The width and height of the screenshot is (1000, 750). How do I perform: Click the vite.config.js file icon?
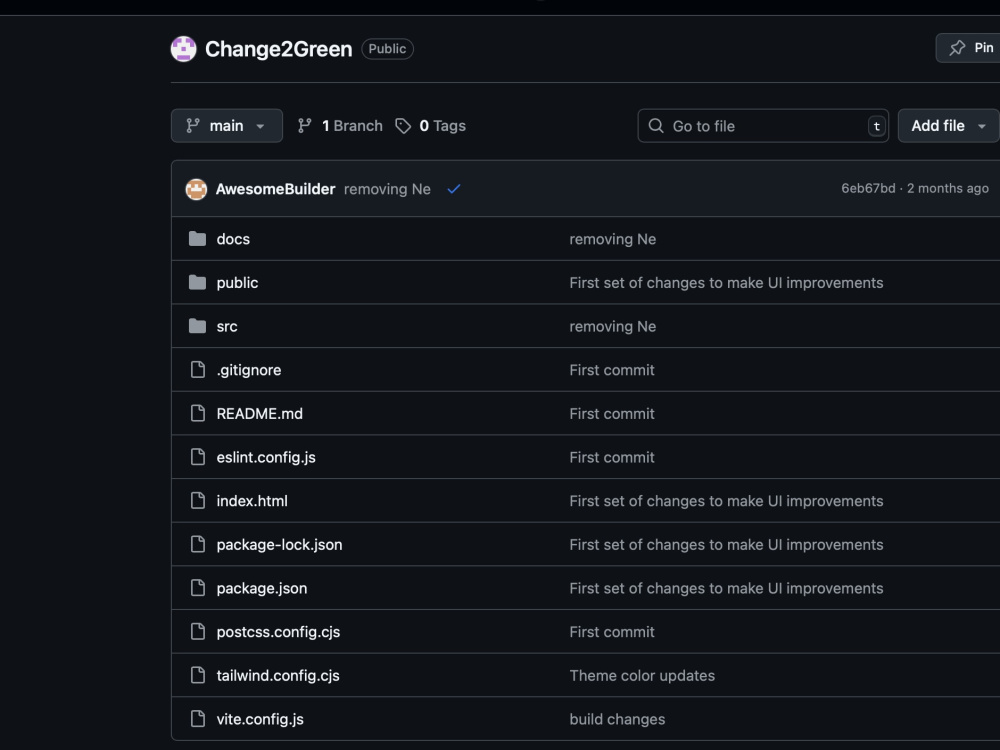coord(198,719)
